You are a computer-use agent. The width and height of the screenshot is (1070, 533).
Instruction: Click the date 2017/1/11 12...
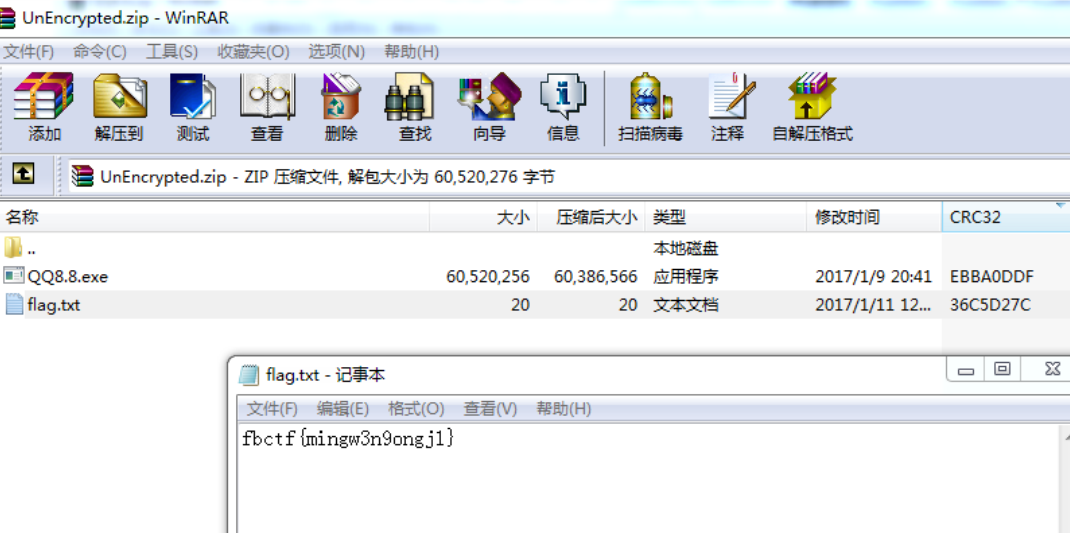pyautogui.click(x=873, y=304)
